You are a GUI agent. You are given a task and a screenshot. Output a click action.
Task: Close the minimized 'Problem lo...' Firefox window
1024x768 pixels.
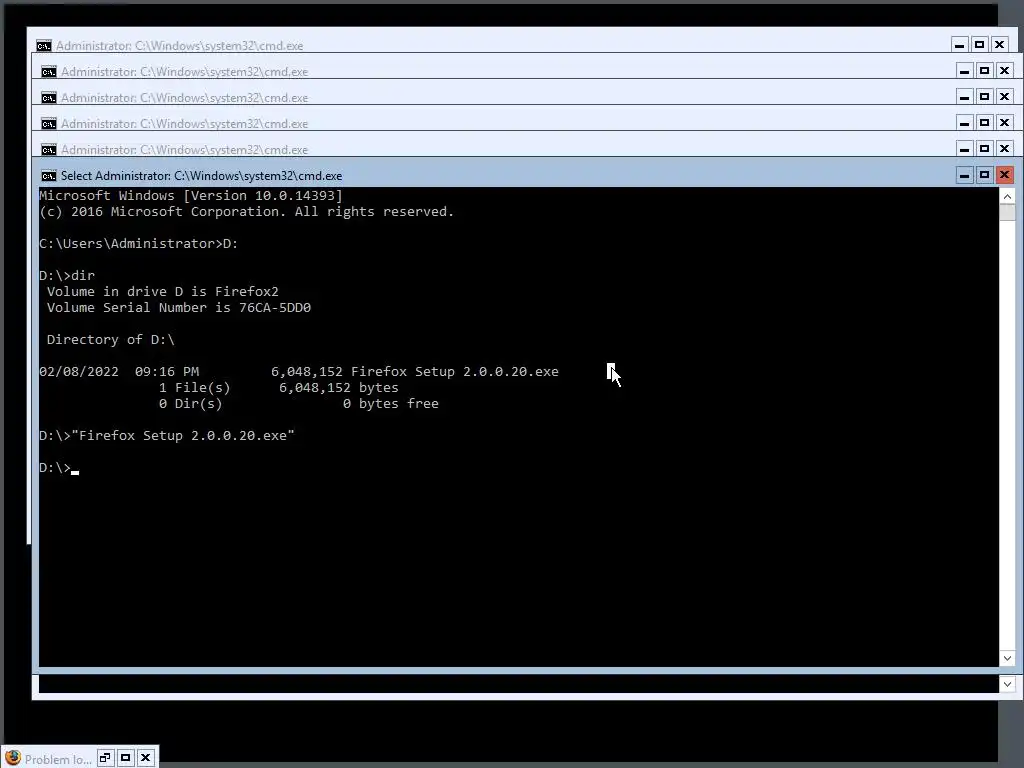click(146, 758)
